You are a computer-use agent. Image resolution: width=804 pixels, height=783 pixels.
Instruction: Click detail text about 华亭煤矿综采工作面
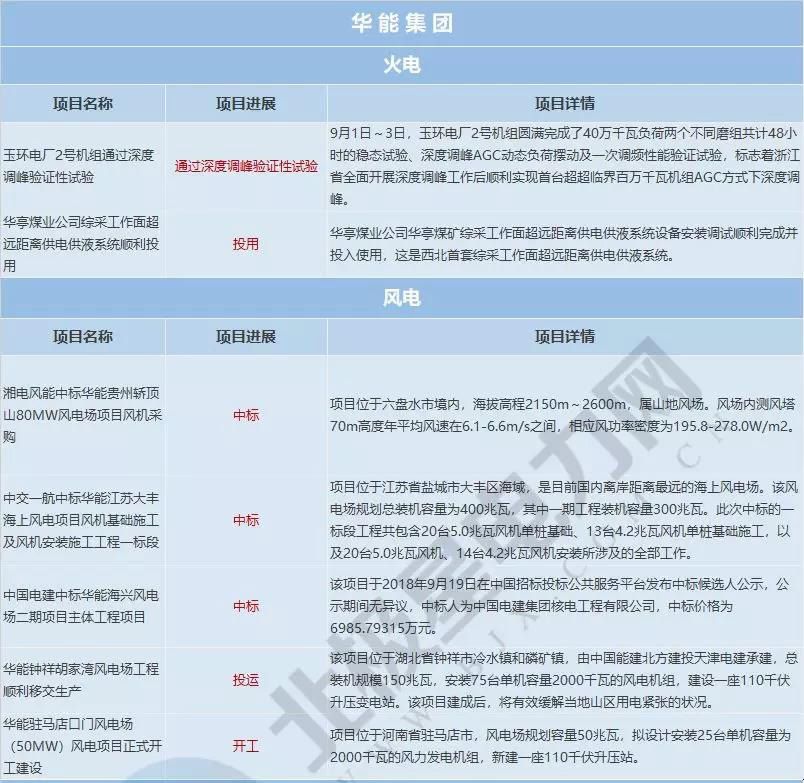coord(564,244)
